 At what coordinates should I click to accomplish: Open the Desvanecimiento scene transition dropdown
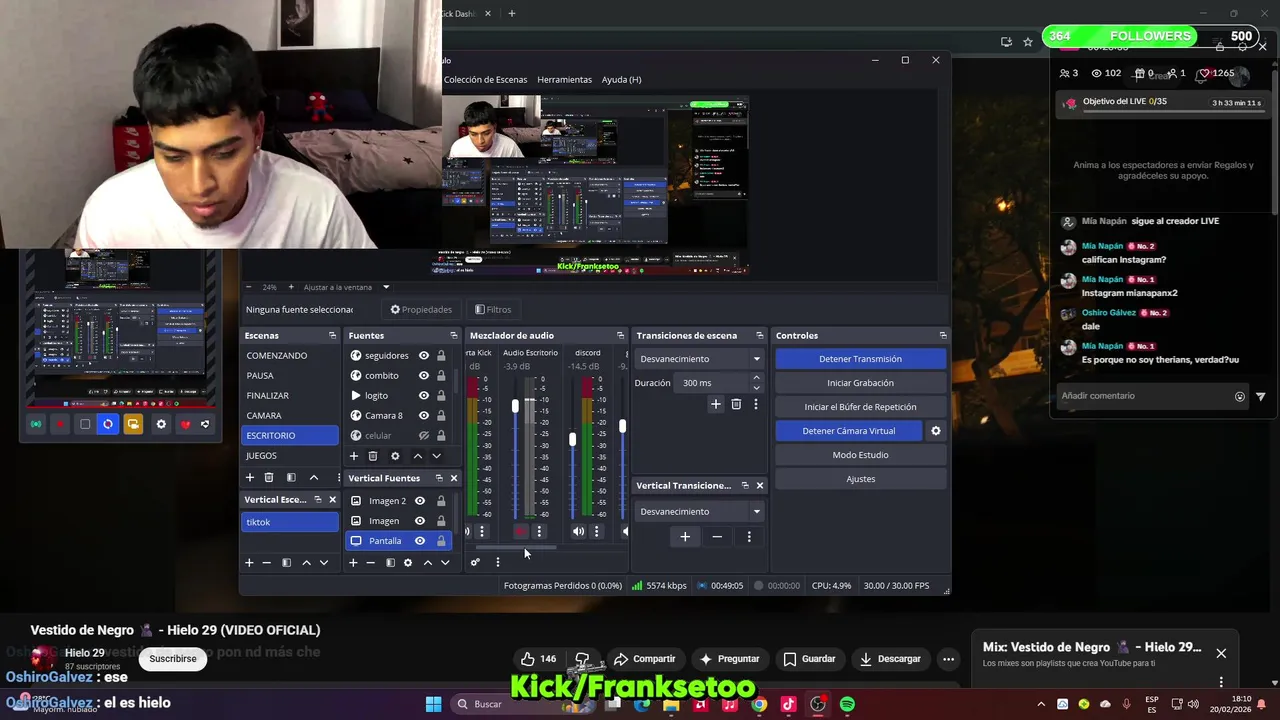(700, 359)
